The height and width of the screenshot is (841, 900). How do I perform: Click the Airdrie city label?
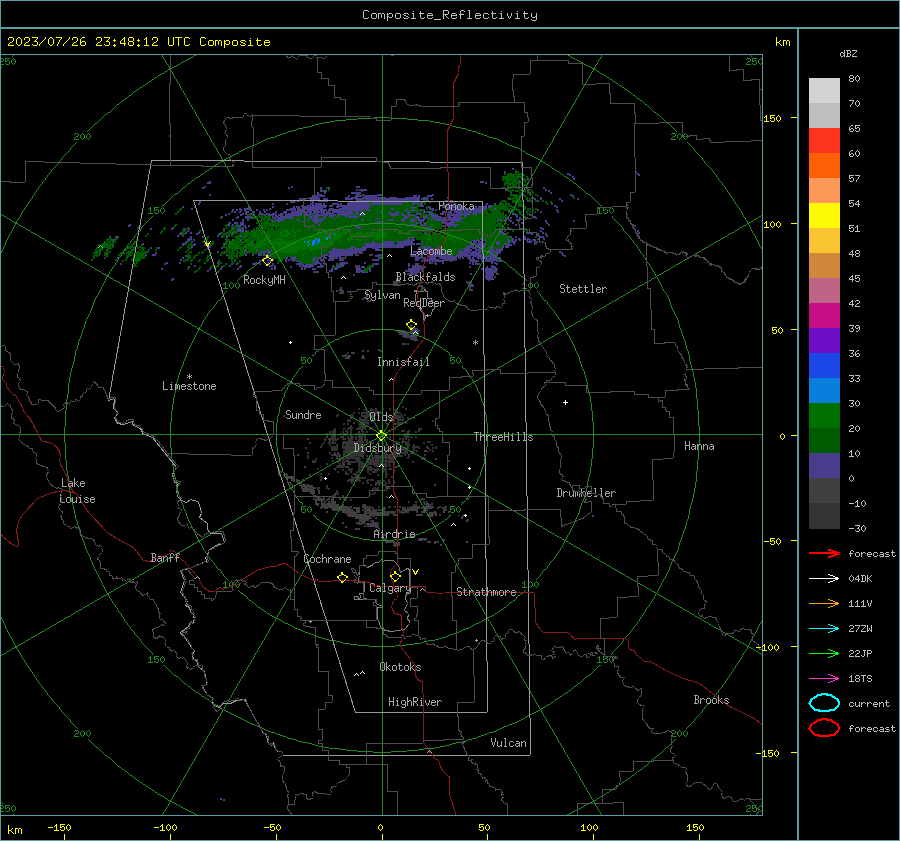coord(394,534)
